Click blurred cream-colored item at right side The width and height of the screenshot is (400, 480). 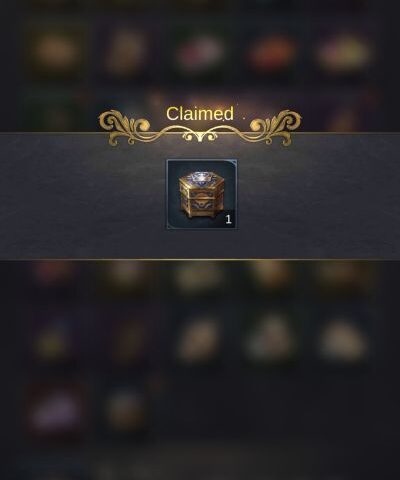click(343, 340)
